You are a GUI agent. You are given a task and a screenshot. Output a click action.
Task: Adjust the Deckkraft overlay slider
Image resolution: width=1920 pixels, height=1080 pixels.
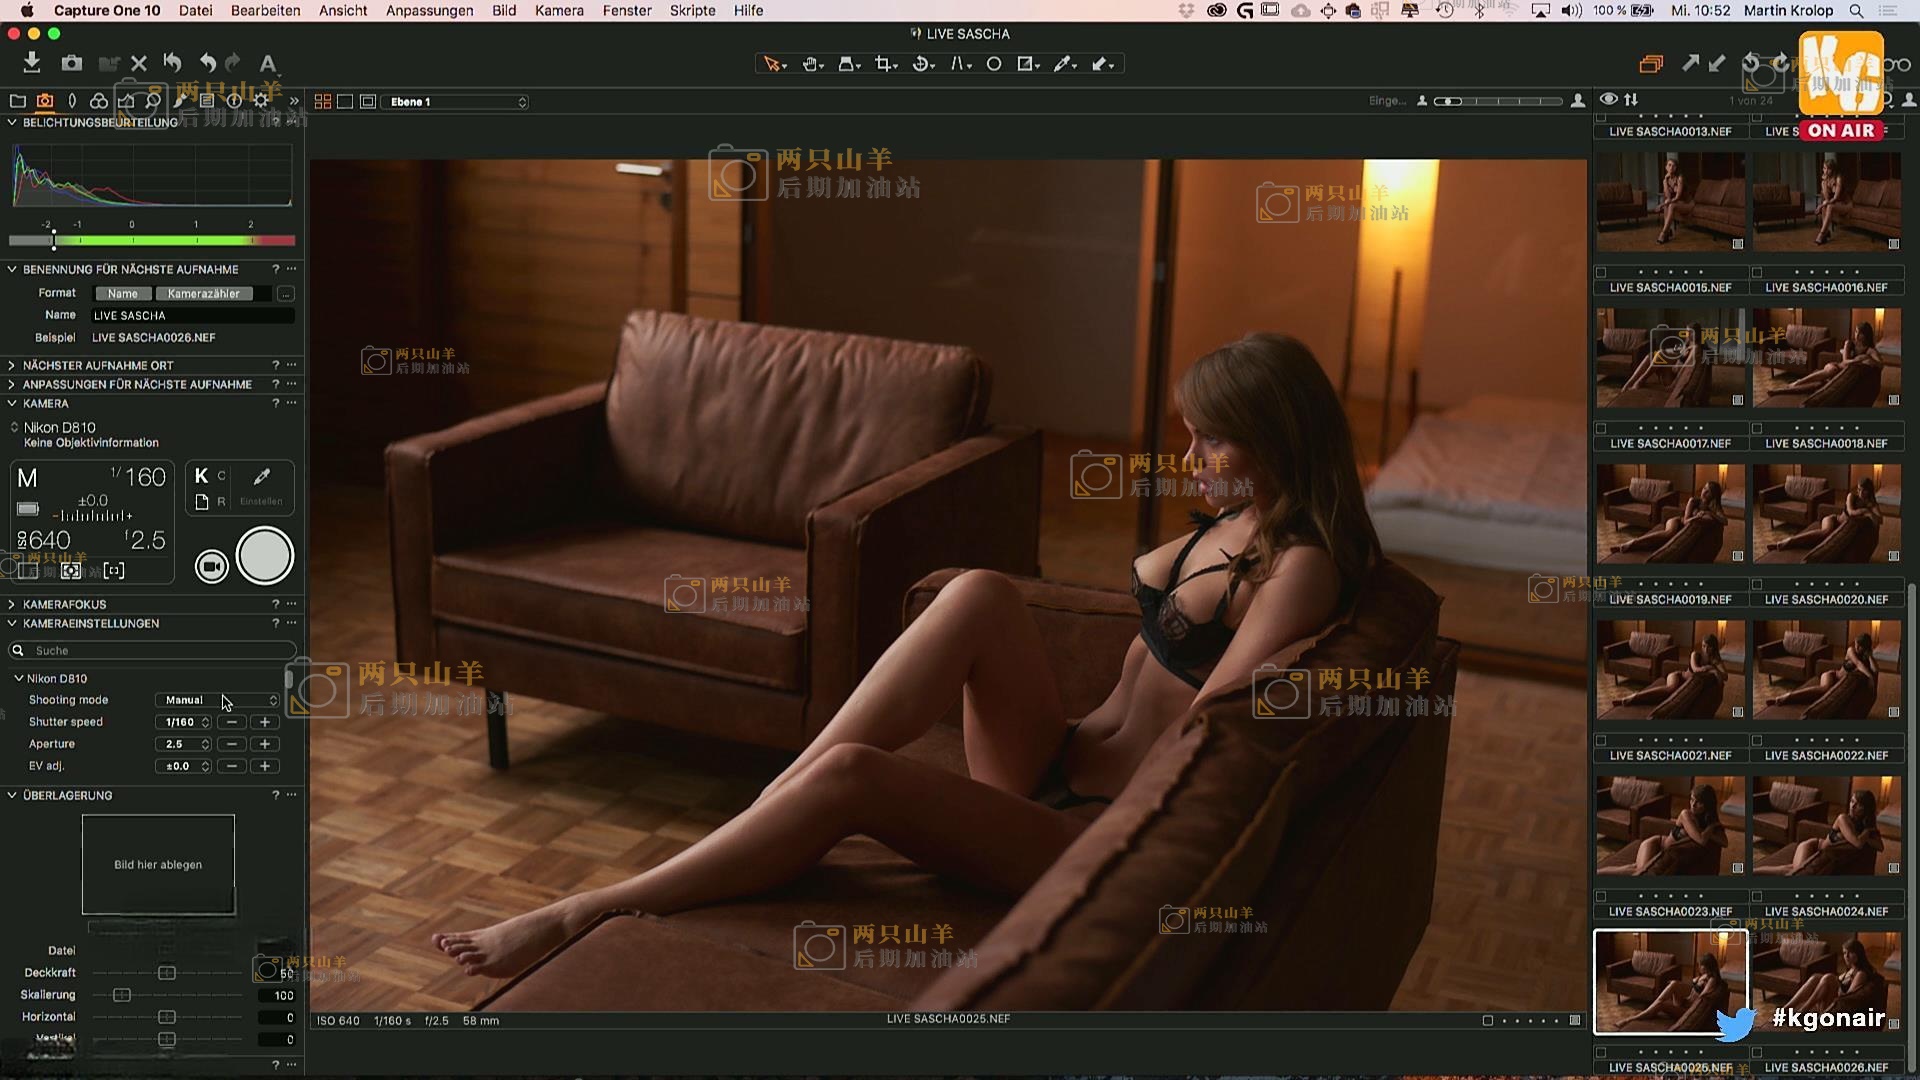tap(167, 973)
